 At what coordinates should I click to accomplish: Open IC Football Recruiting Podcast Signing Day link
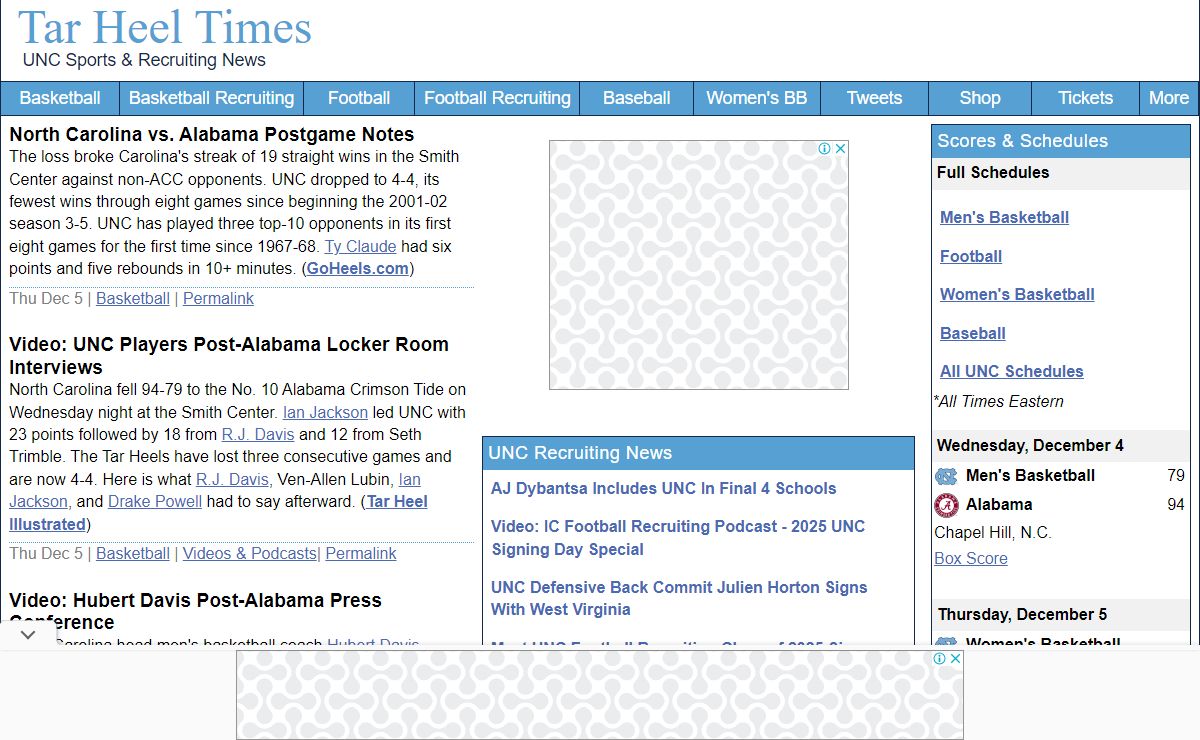coord(678,538)
